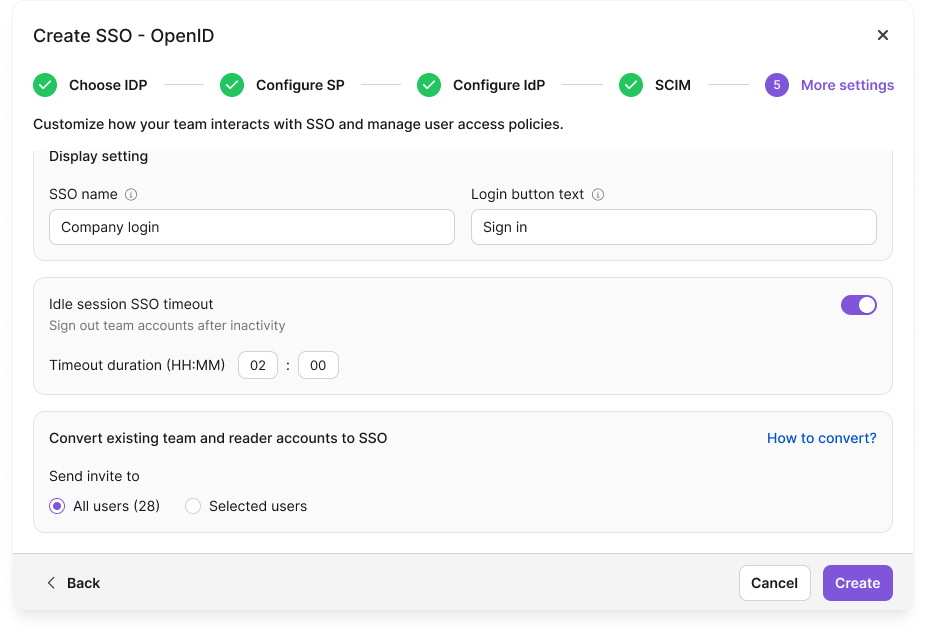Open the SSO name info tooltip icon
926x634 pixels.
point(131,195)
